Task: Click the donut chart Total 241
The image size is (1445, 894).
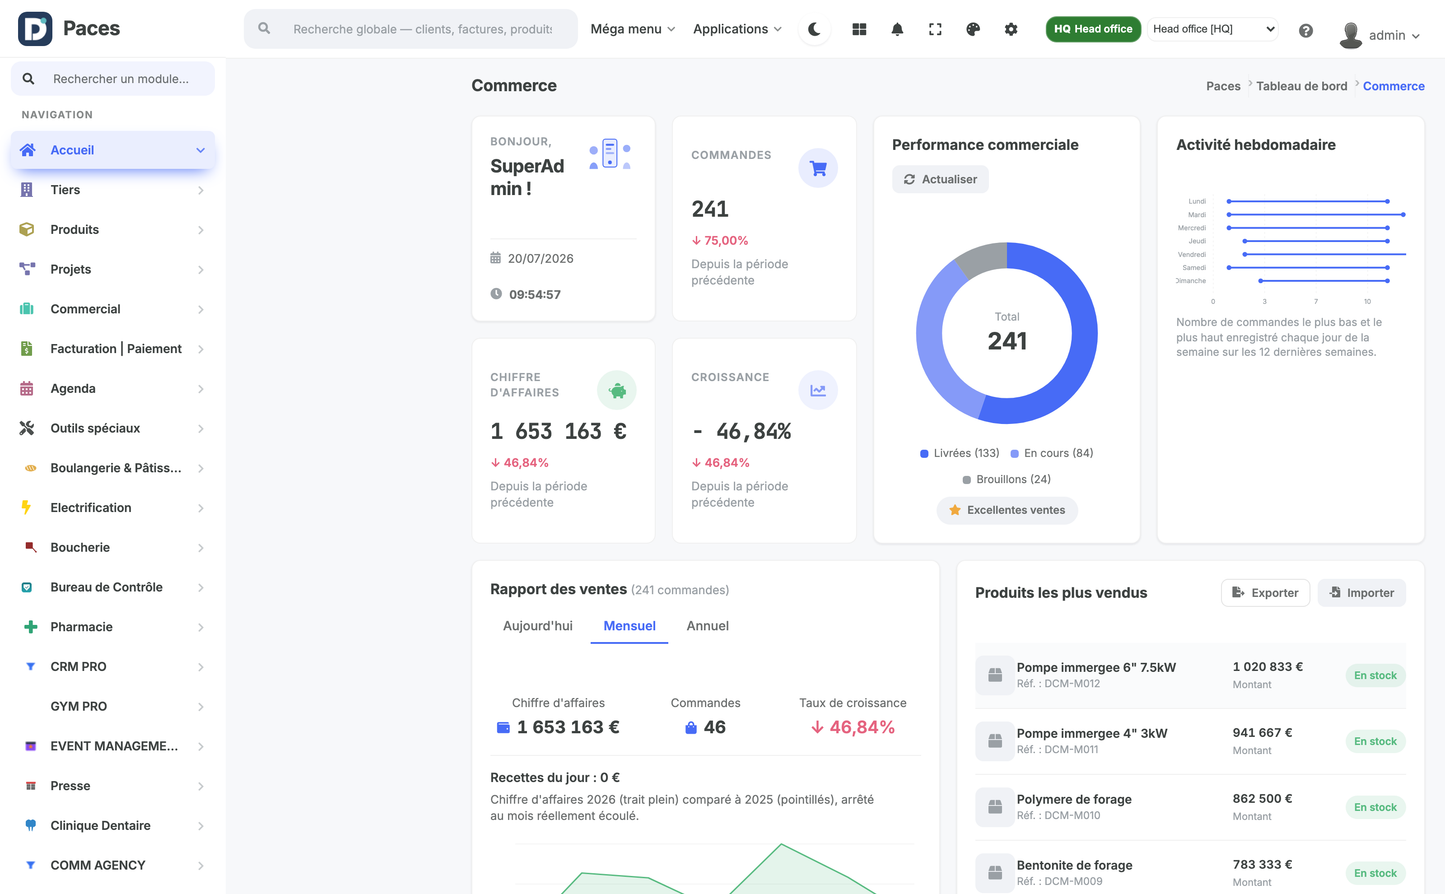Action: click(x=1007, y=333)
